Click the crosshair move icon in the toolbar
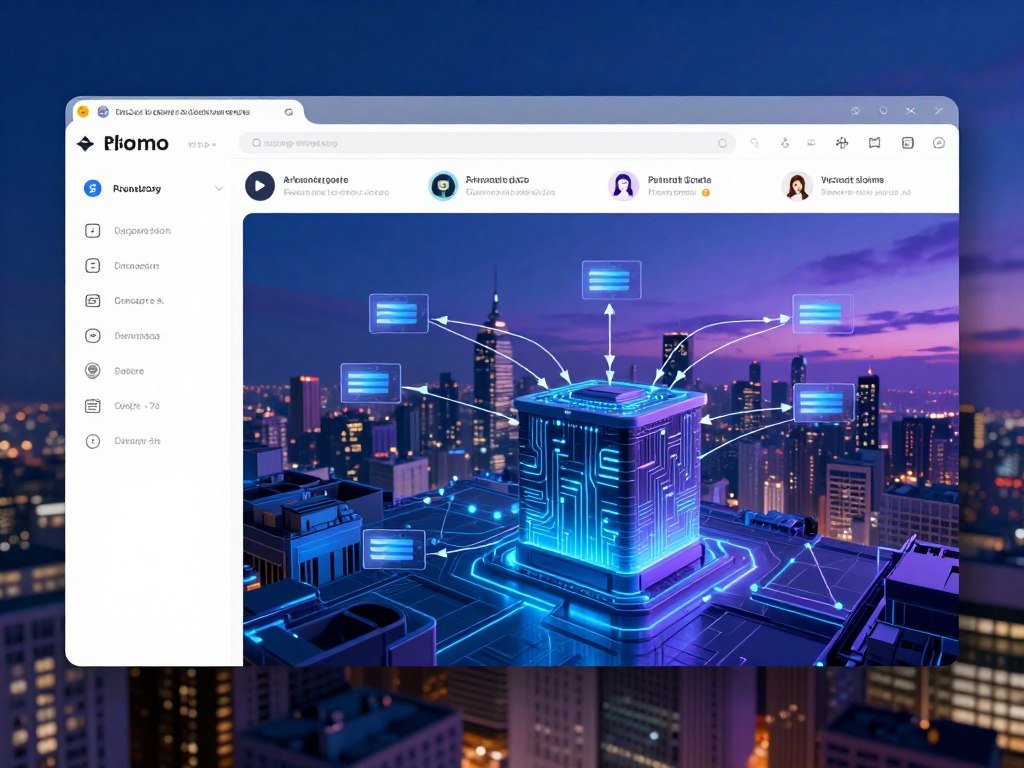The width and height of the screenshot is (1024, 768). click(x=842, y=143)
